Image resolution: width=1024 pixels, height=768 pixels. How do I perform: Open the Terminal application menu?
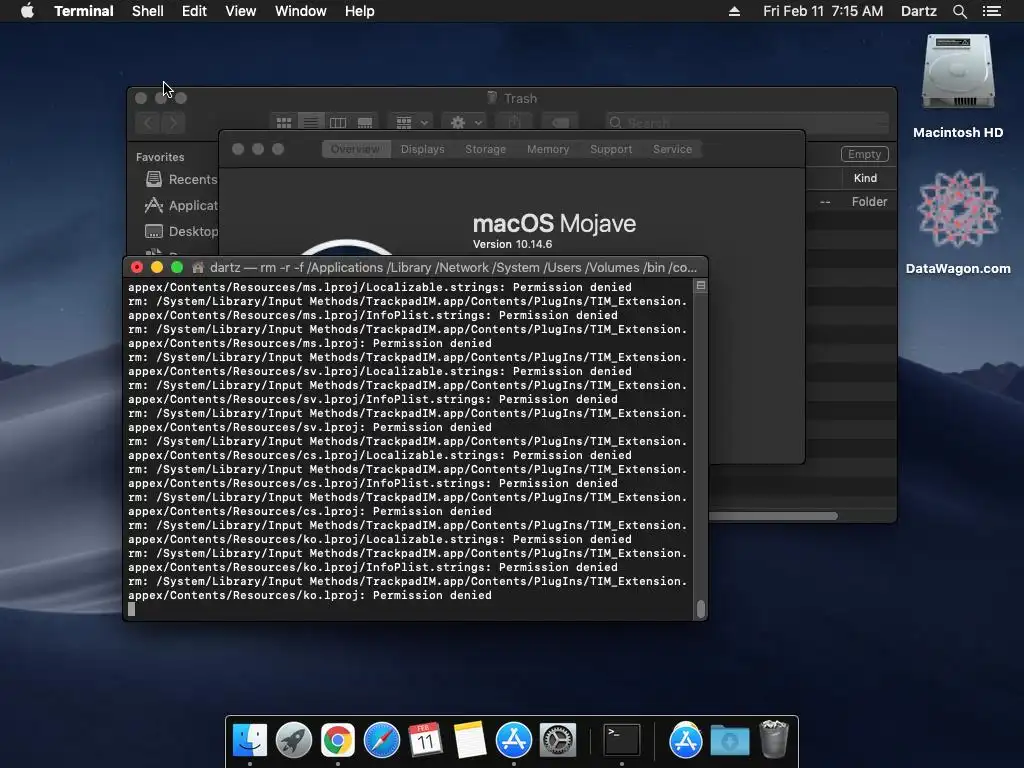[84, 11]
